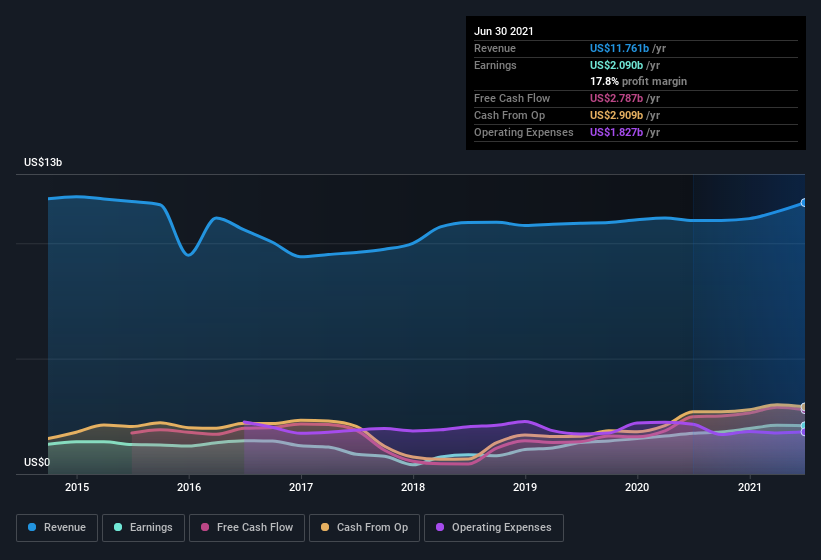821x560 pixels.
Task: Click the 2021 x-axis label
Action: click(x=750, y=487)
